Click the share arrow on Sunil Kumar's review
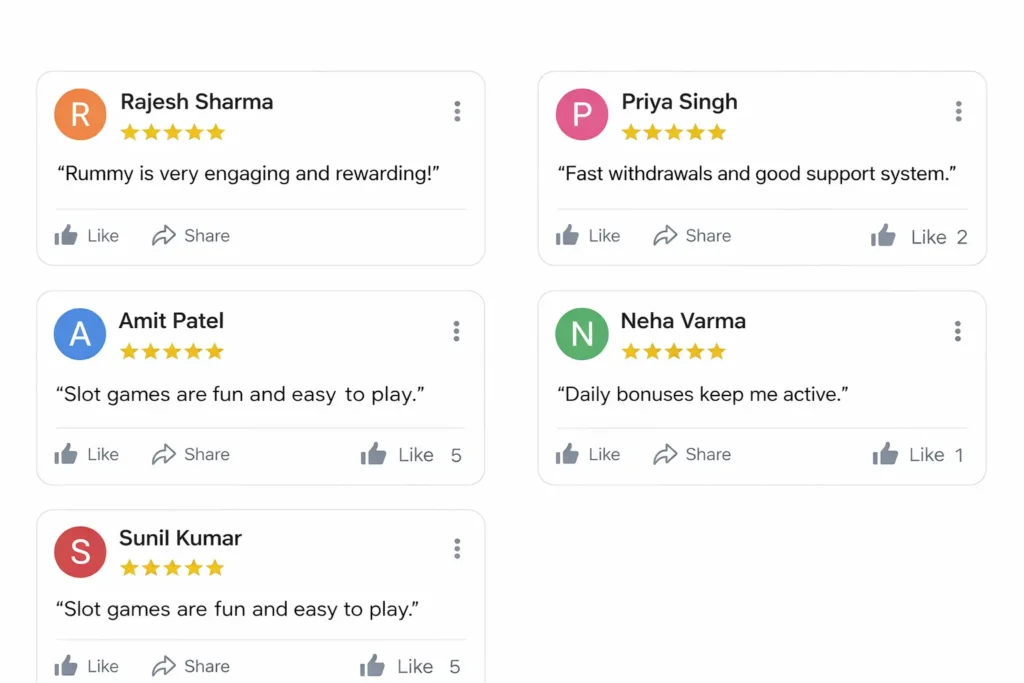Viewport: 1024px width, 683px height. pos(164,666)
